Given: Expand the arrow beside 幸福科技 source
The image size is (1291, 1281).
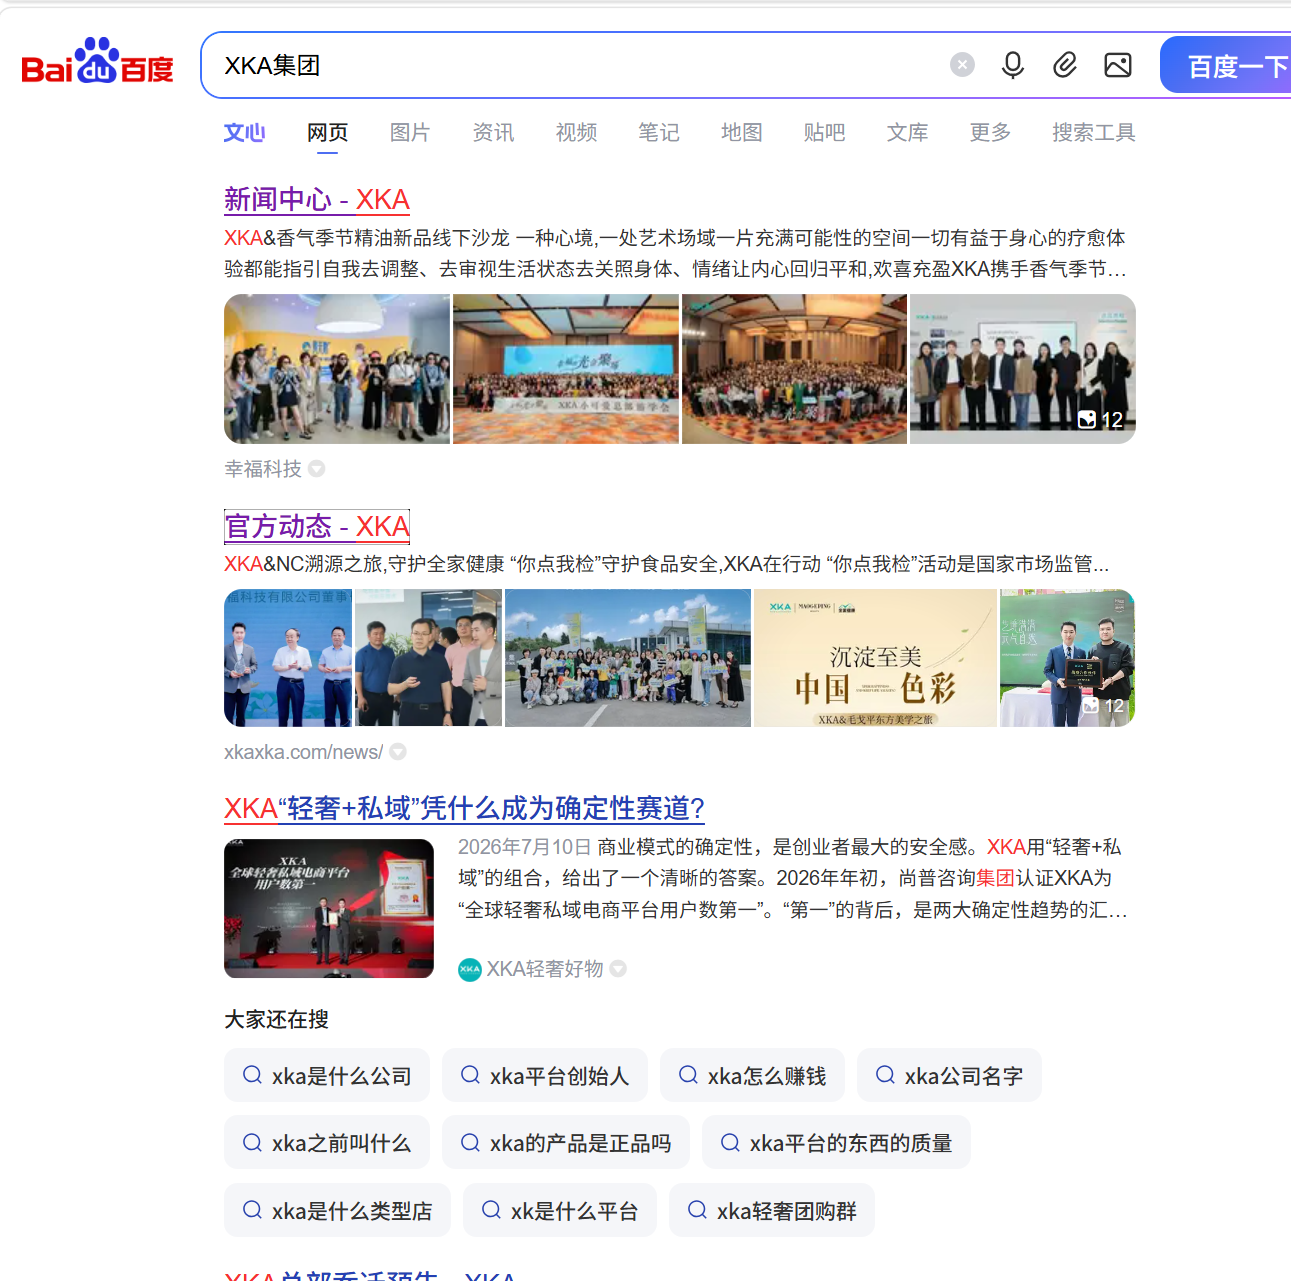Looking at the screenshot, I should point(317,468).
